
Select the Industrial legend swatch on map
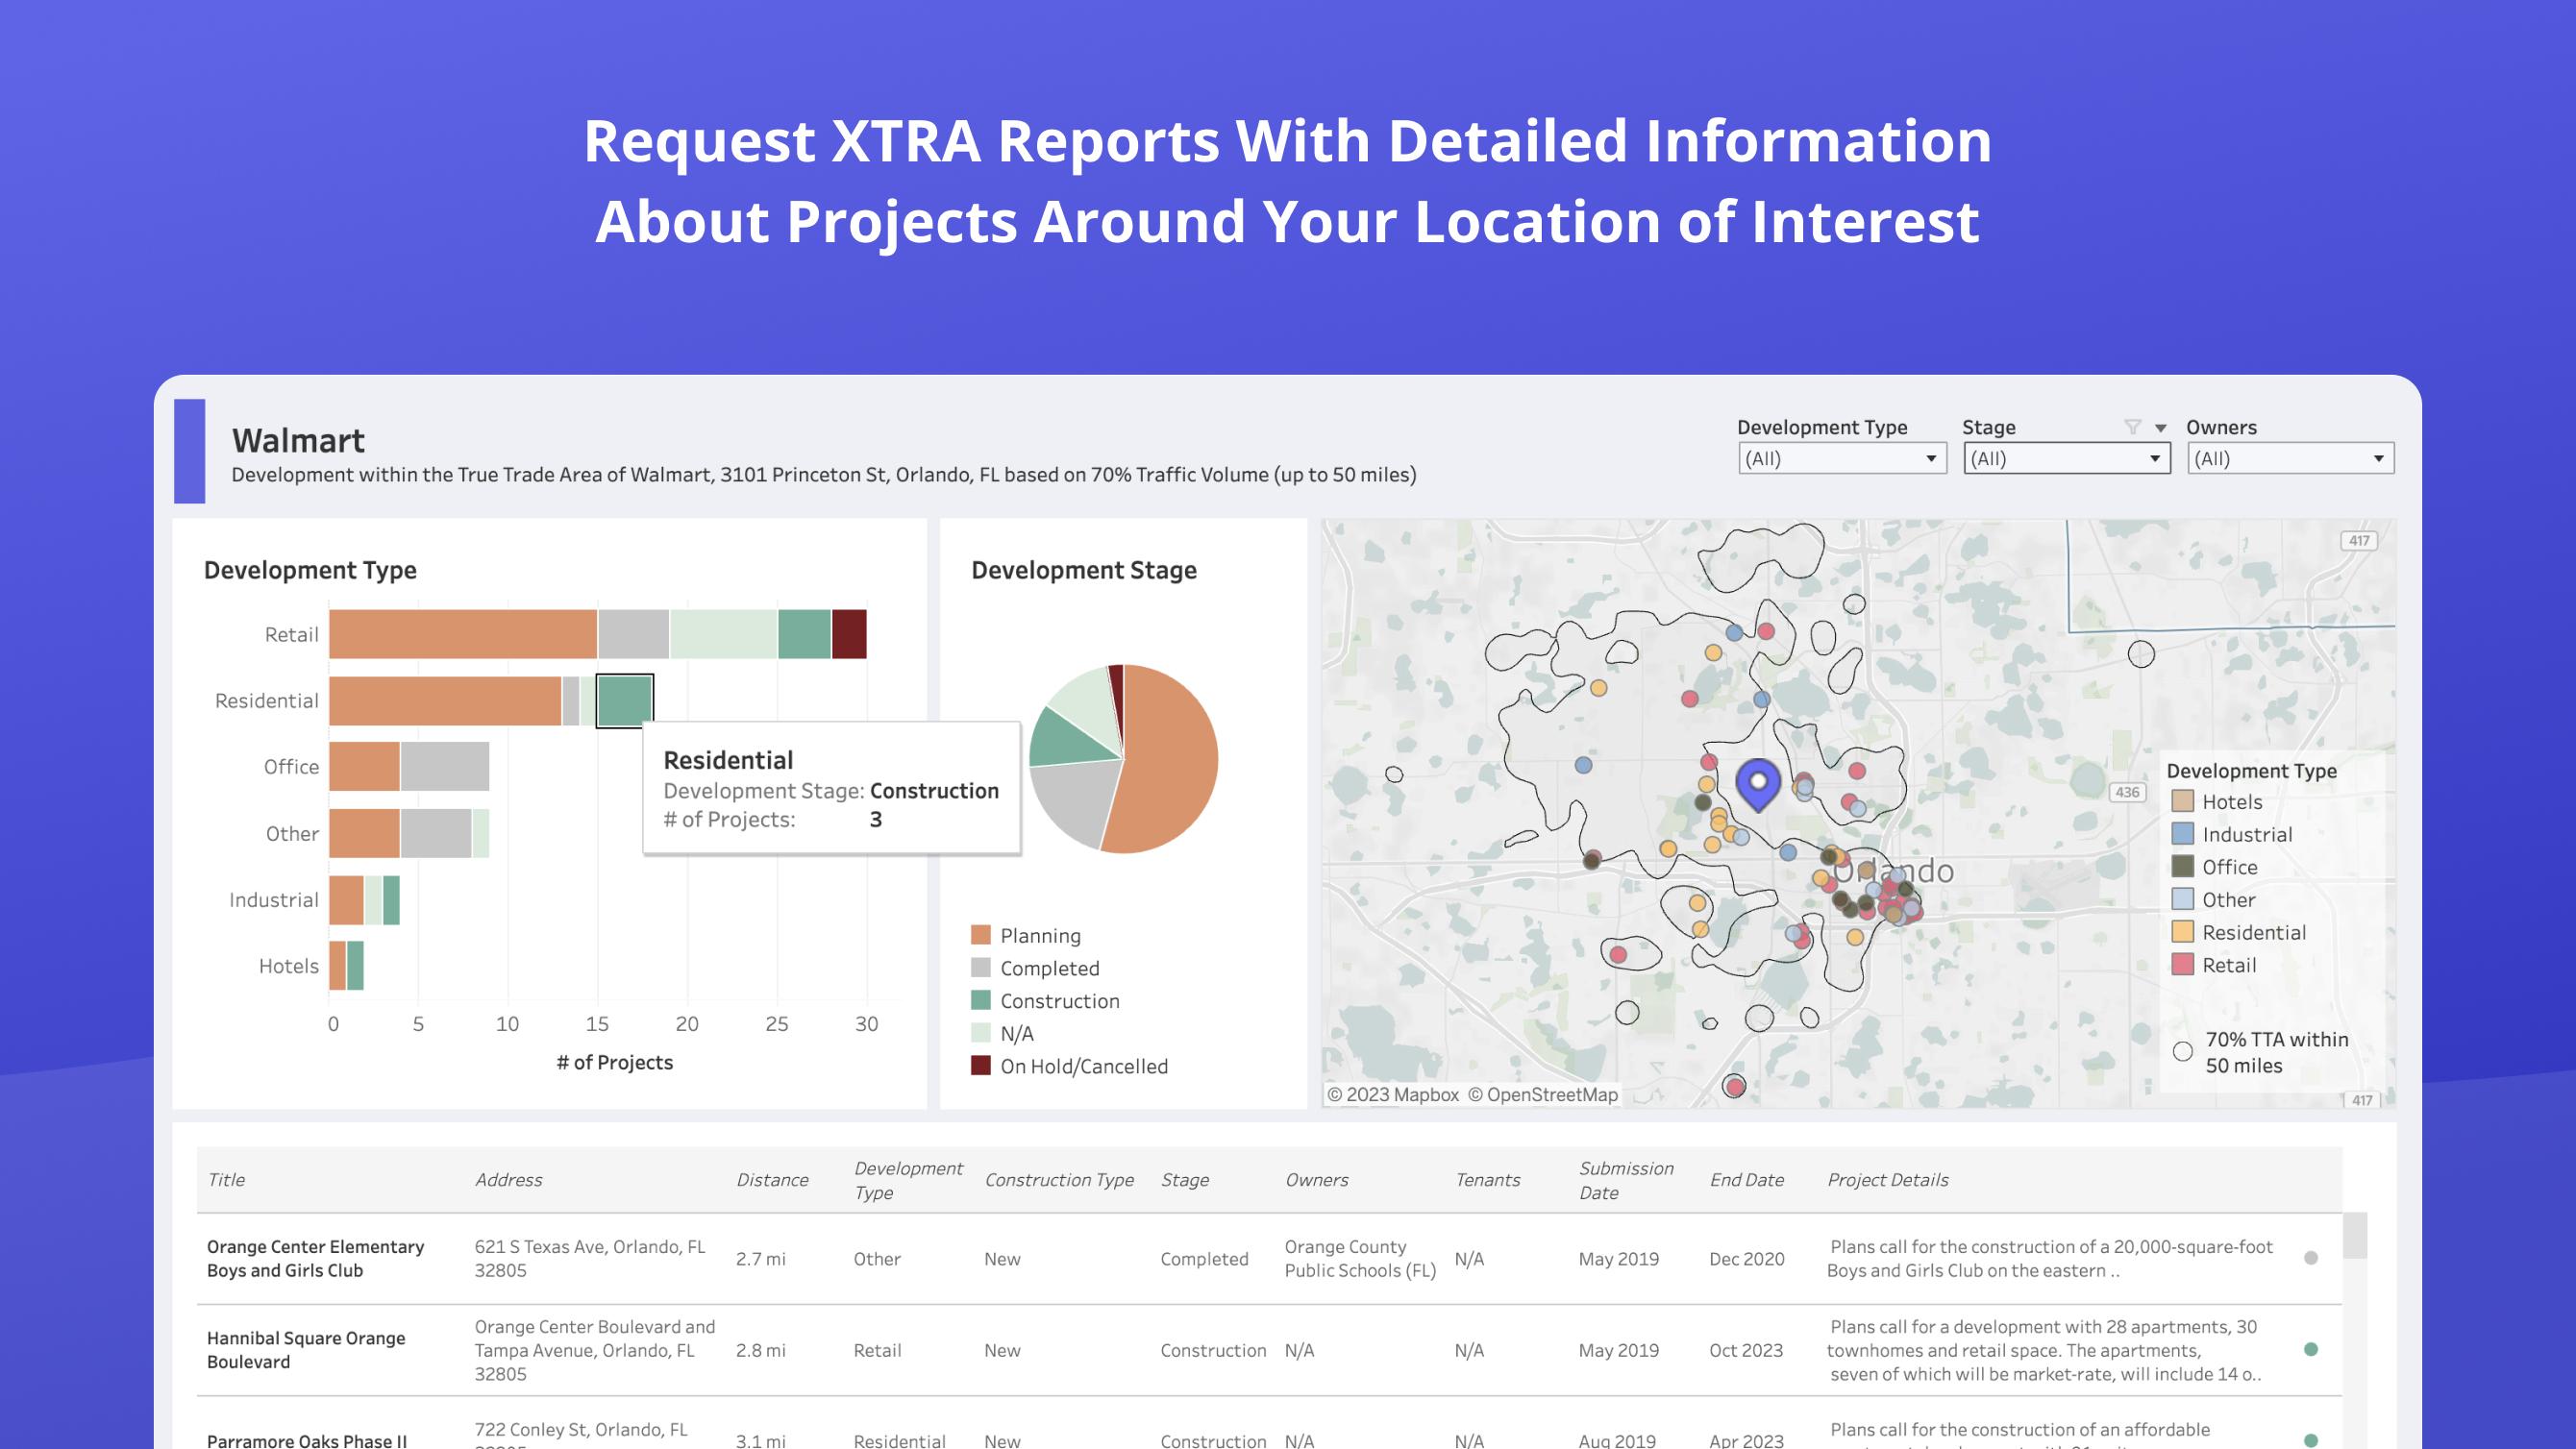click(x=2183, y=834)
